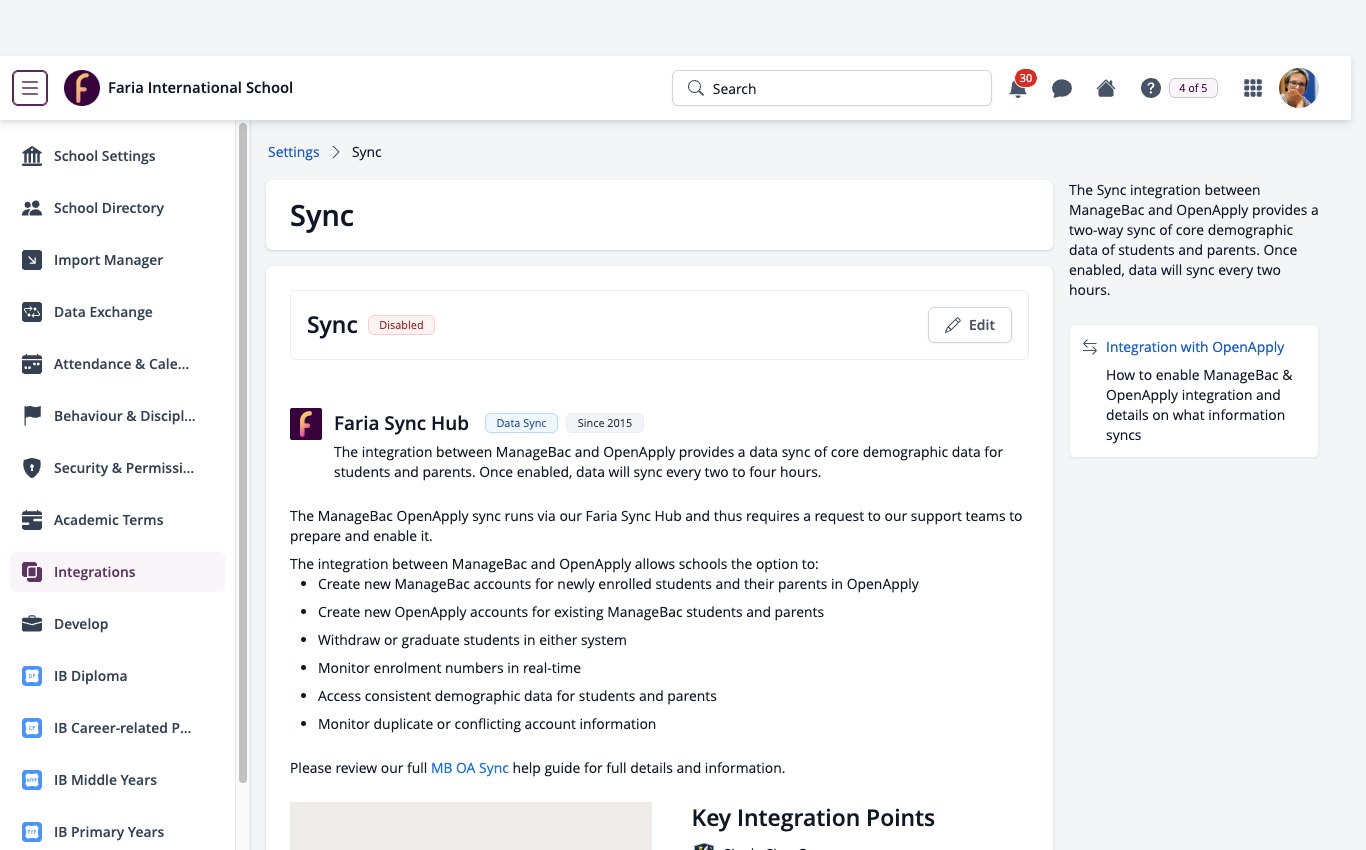This screenshot has height=850, width=1366.
Task: Click 'Monitor enrolment numbers in real-time' bullet
Action: 449,668
